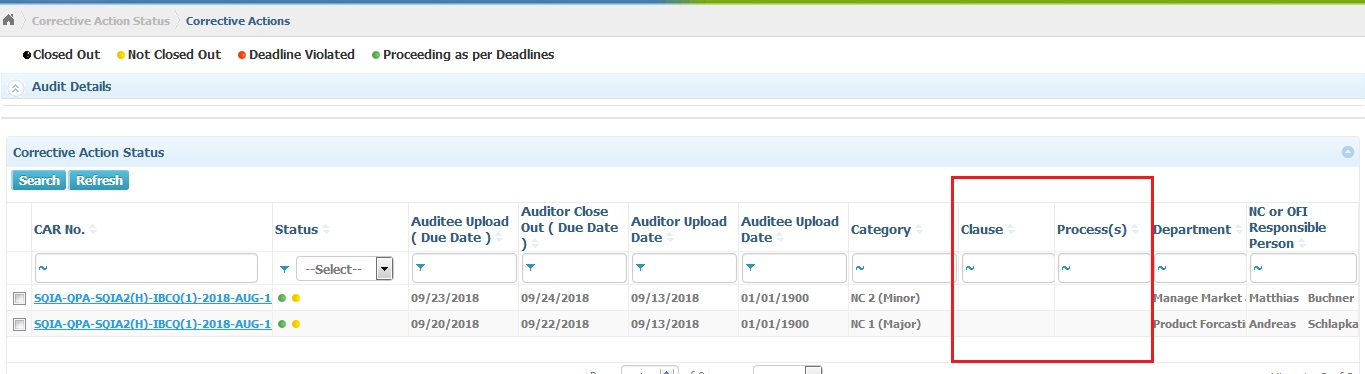
Task: Collapse the Corrective Action Status panel
Action: pos(1348,152)
